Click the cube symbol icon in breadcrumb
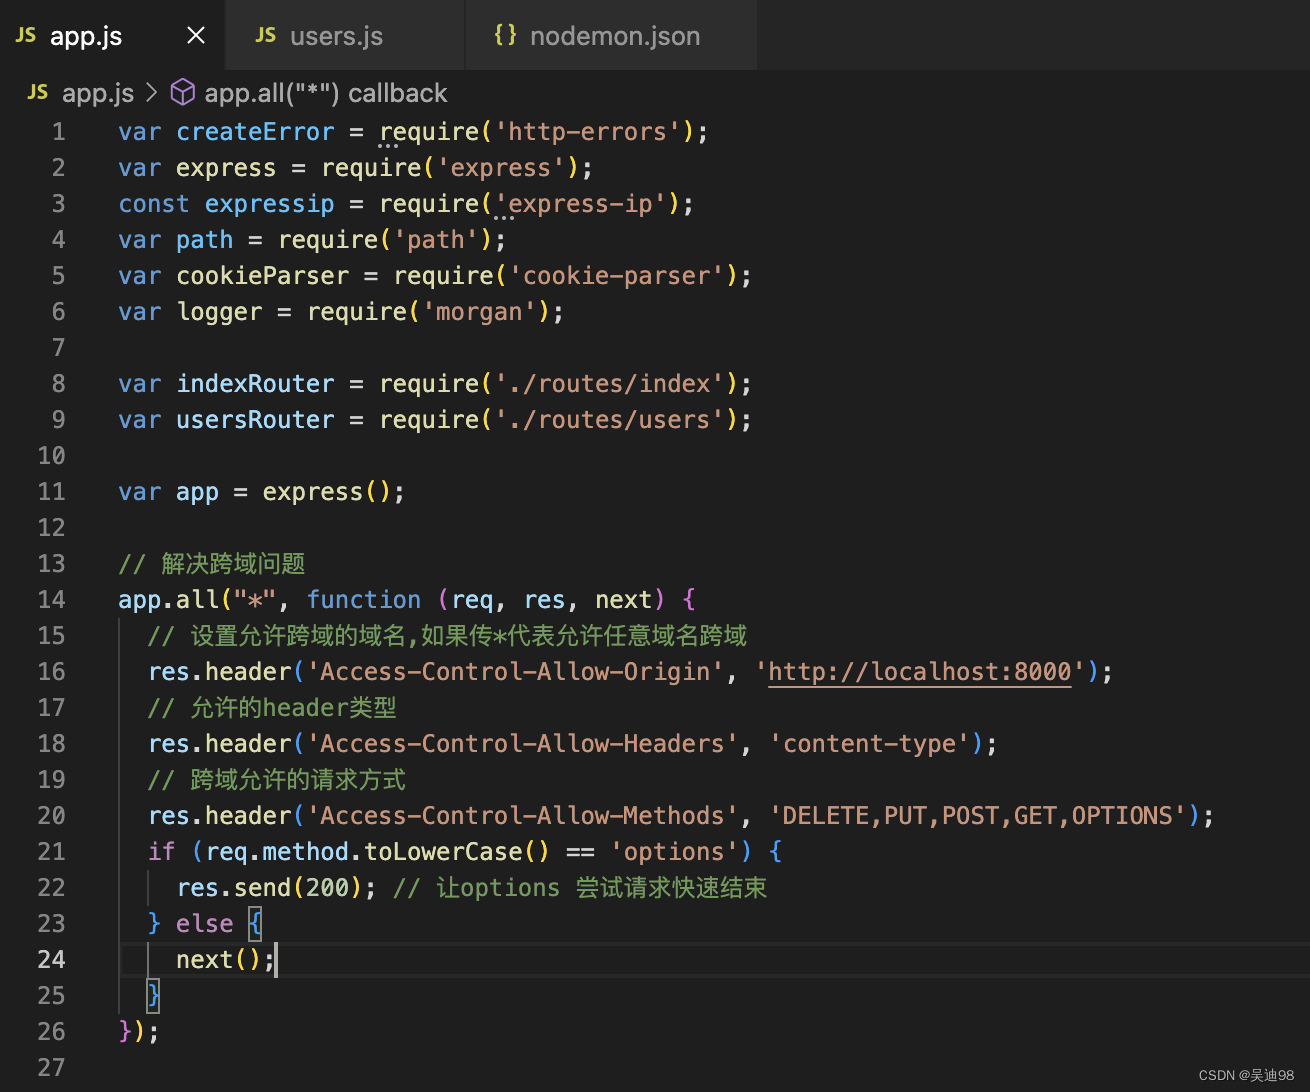Viewport: 1310px width, 1092px height. click(183, 93)
